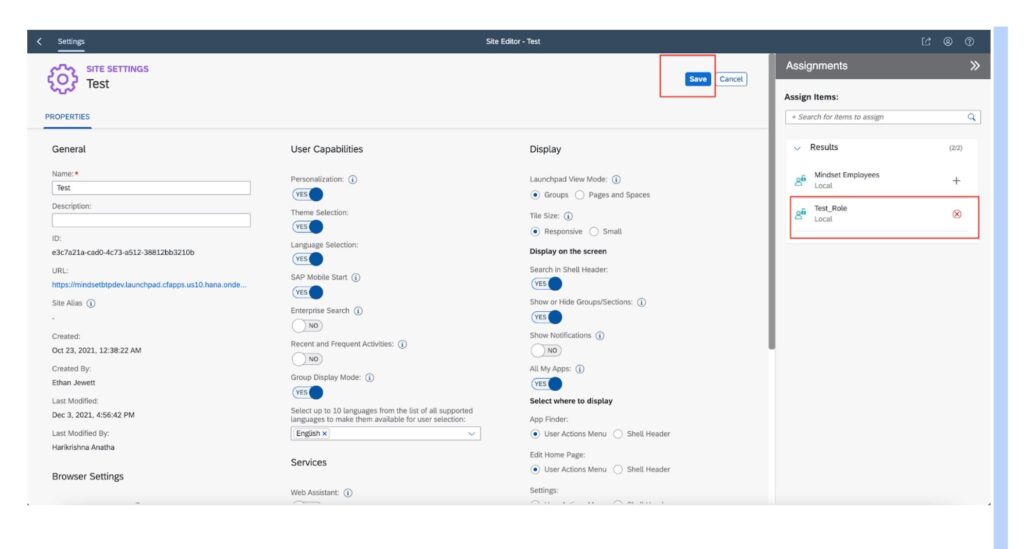This screenshot has width=1024, height=549.
Task: Select Responsive tile size
Action: tap(535, 232)
